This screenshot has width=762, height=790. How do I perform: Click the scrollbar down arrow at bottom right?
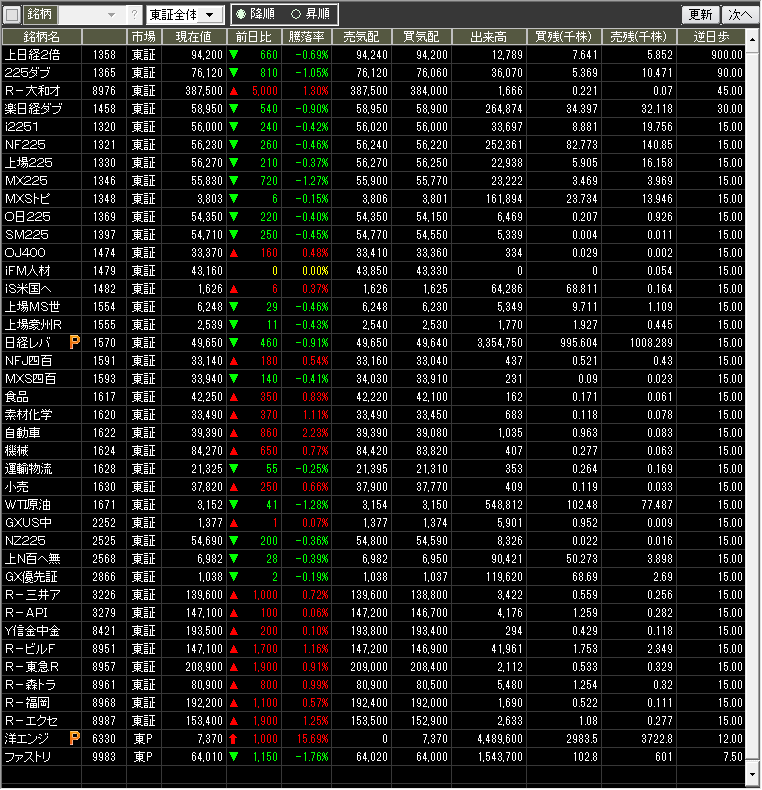(752, 776)
